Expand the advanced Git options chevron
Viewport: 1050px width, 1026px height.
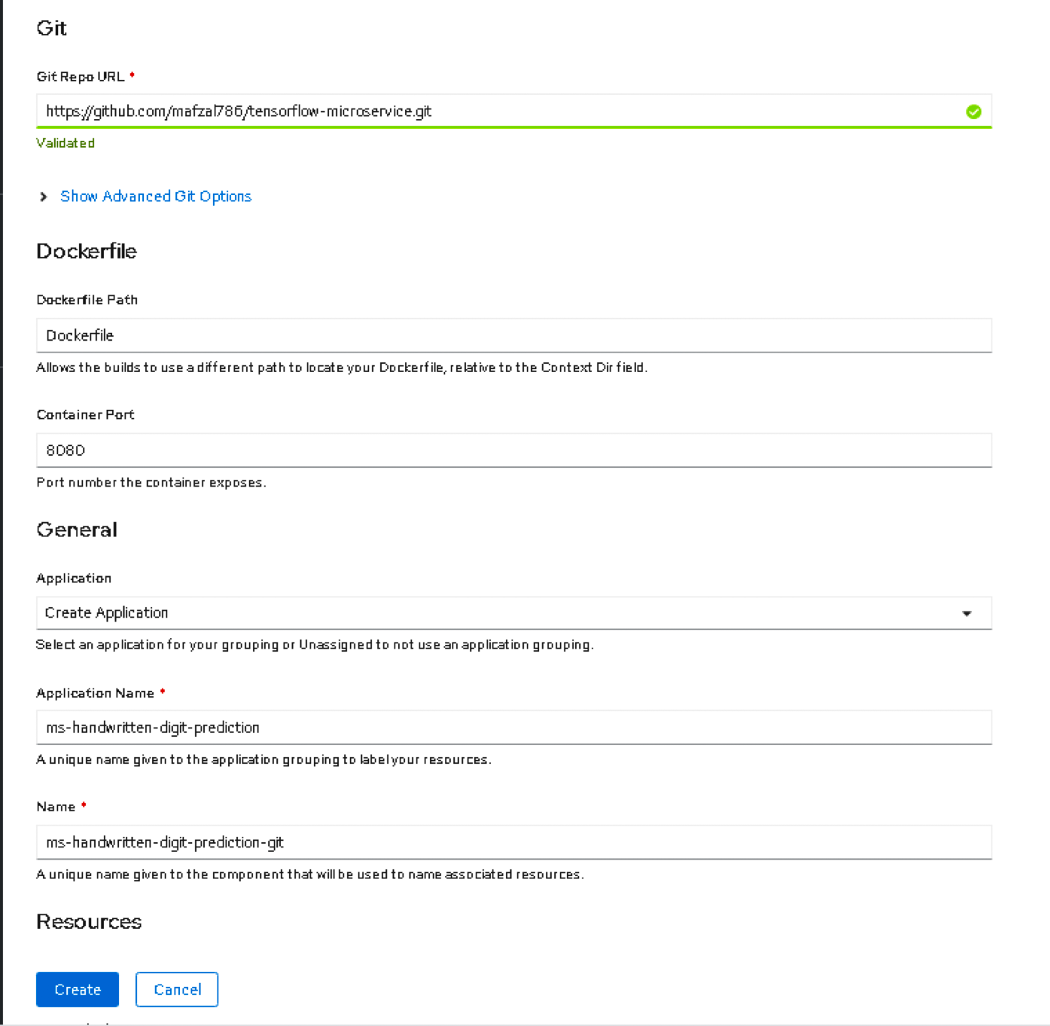[x=44, y=197]
